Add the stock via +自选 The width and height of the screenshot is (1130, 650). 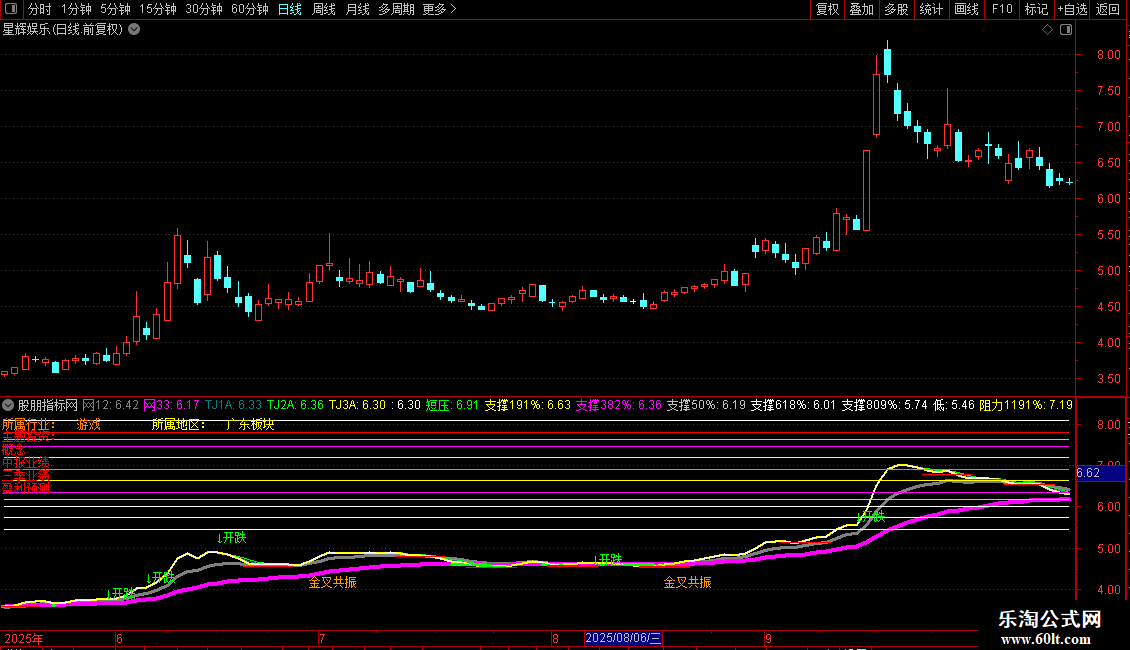1072,10
